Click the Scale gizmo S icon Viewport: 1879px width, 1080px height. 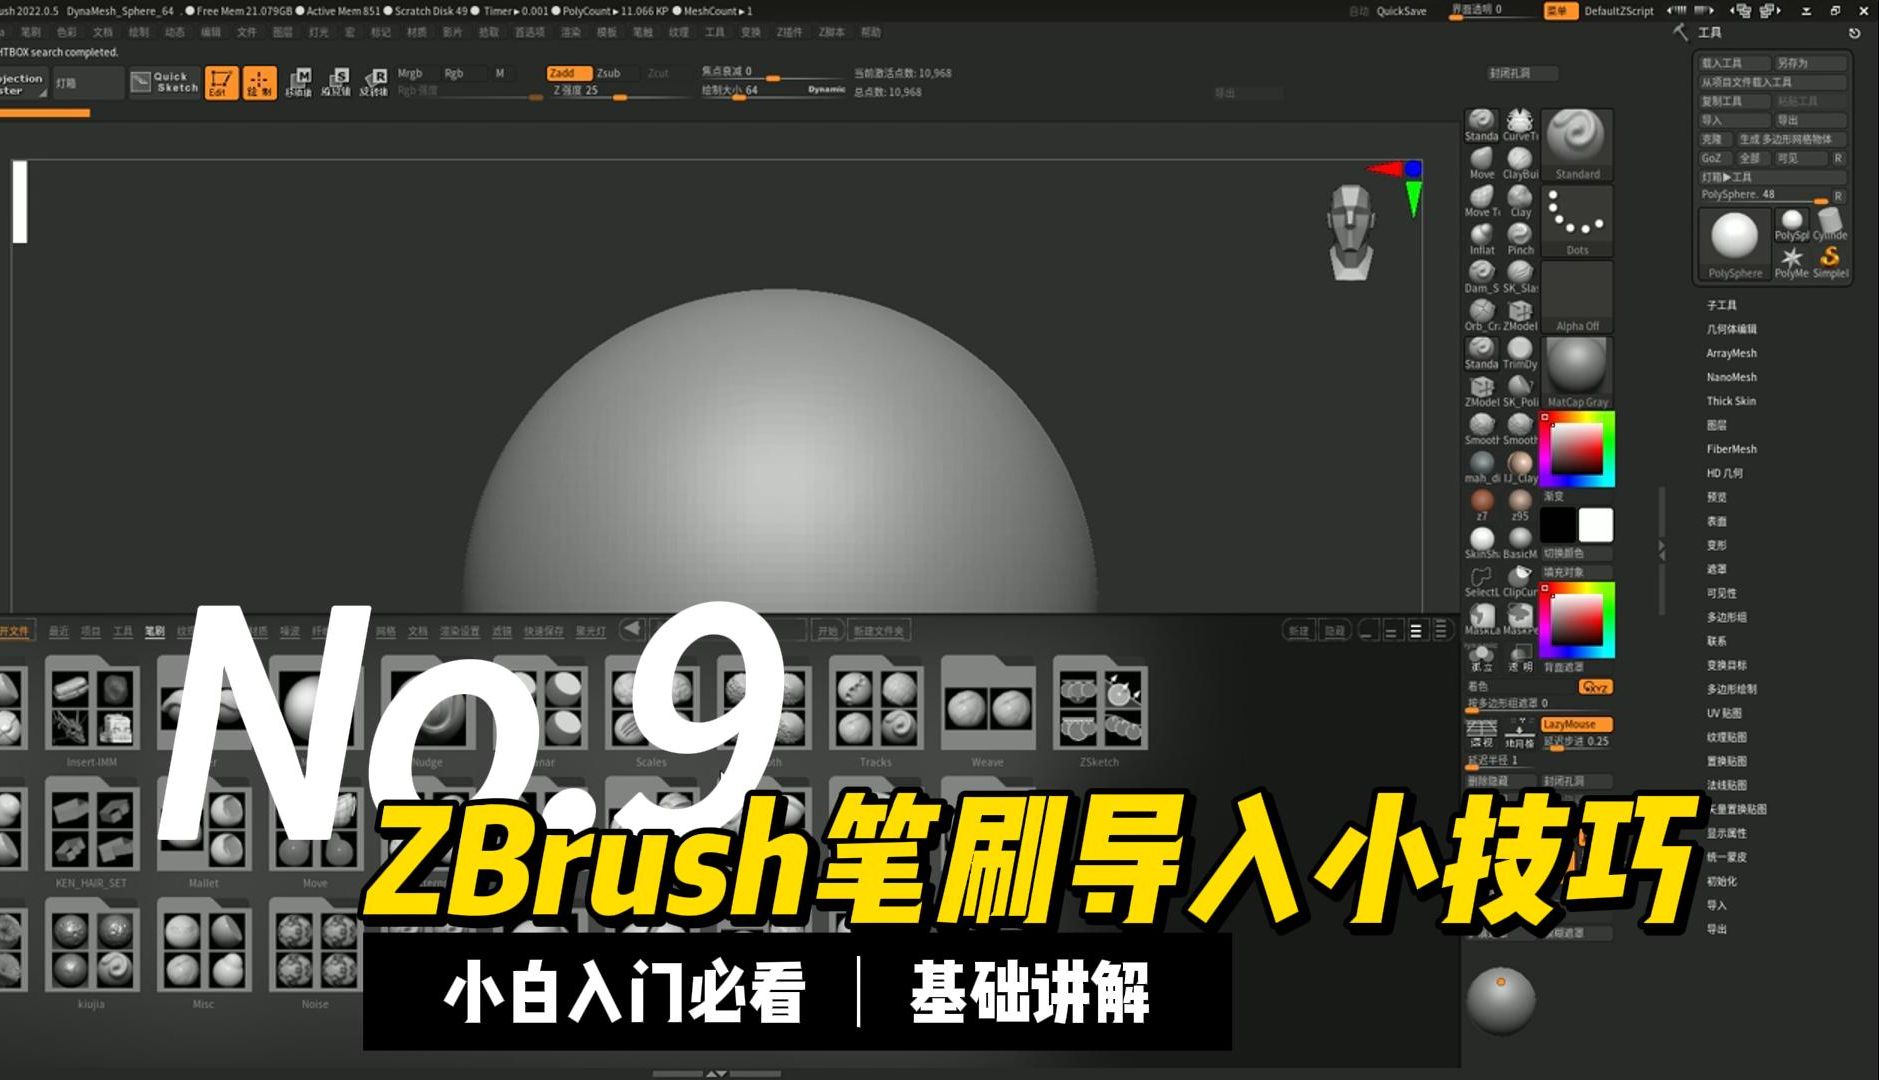[336, 82]
